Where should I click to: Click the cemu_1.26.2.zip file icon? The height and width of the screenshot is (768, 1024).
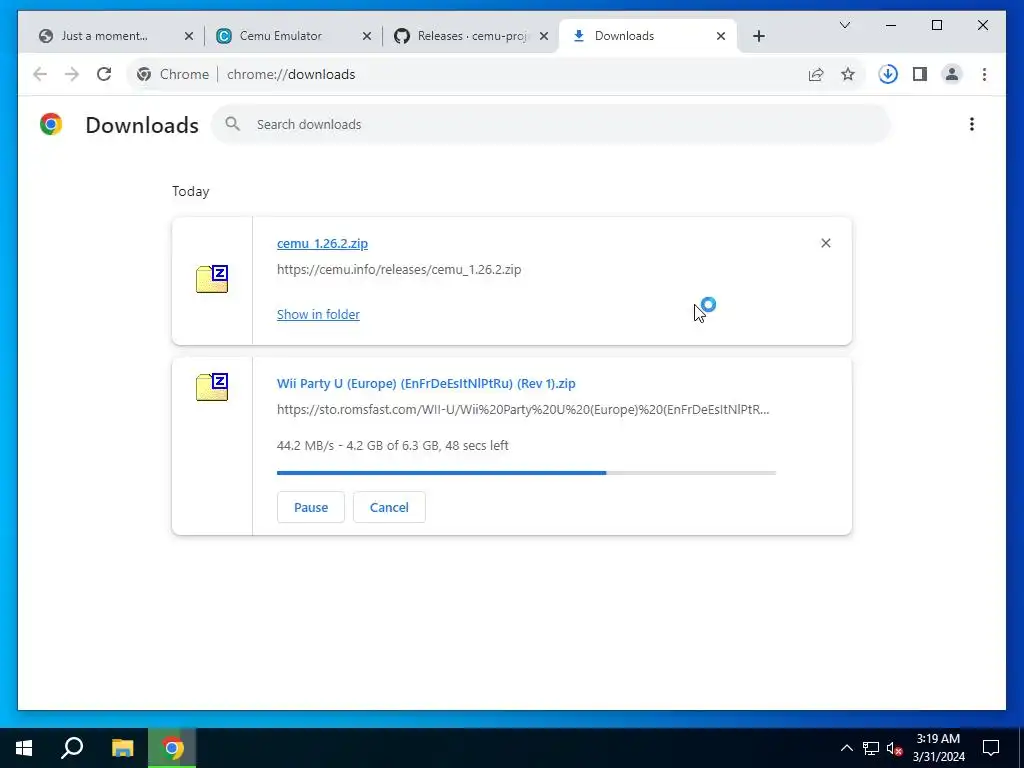pos(212,280)
